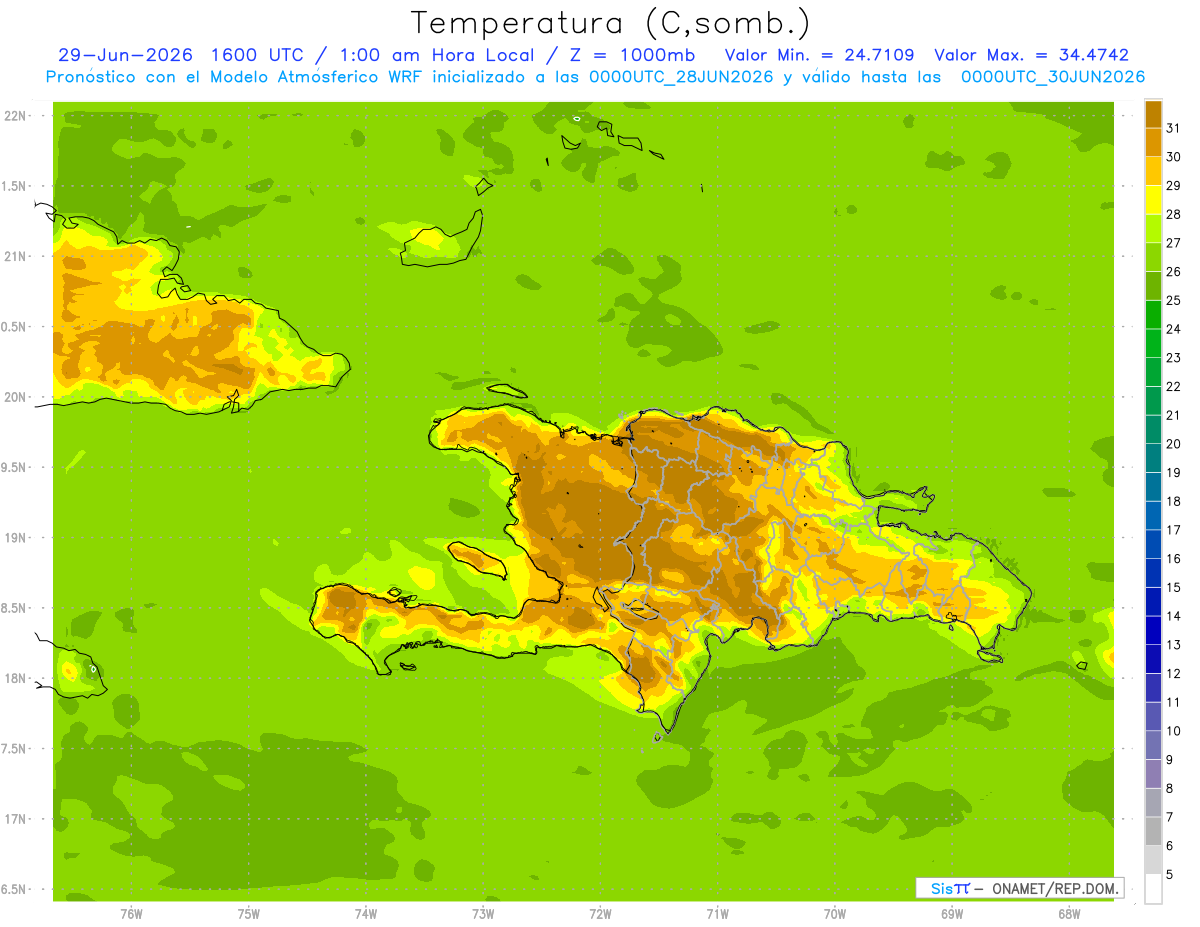The width and height of the screenshot is (1200, 927).
Task: Click the 'Valor Min. = 24.7109' reading
Action: [819, 55]
